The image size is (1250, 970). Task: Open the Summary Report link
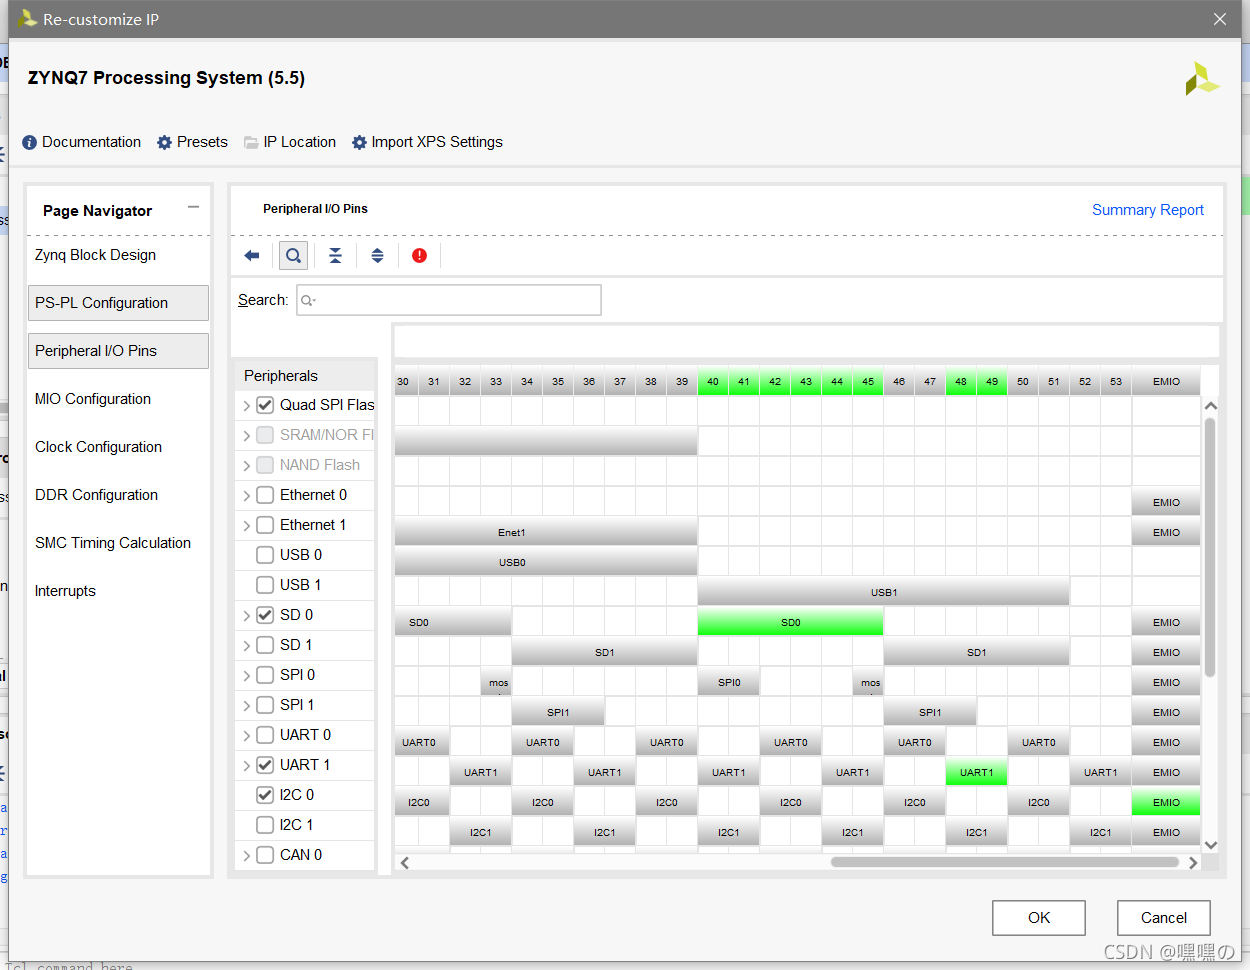(x=1147, y=210)
